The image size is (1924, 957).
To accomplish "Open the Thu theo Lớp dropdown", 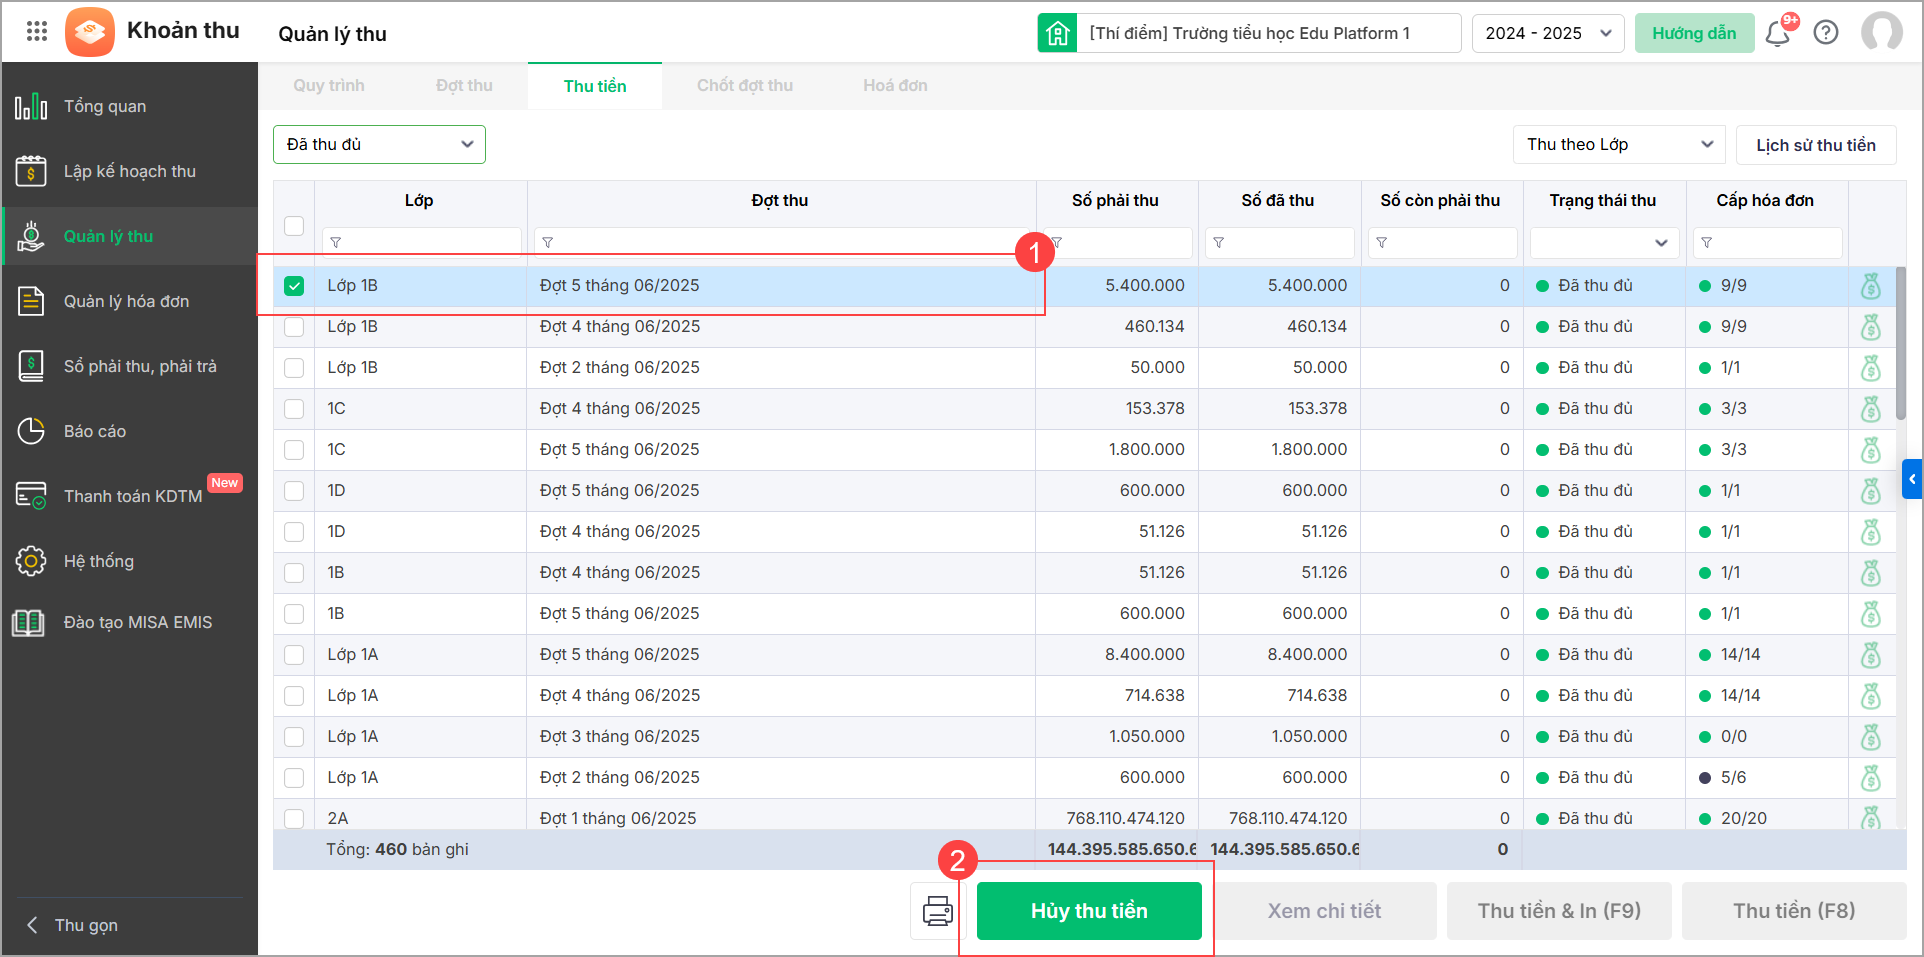I will (x=1620, y=145).
